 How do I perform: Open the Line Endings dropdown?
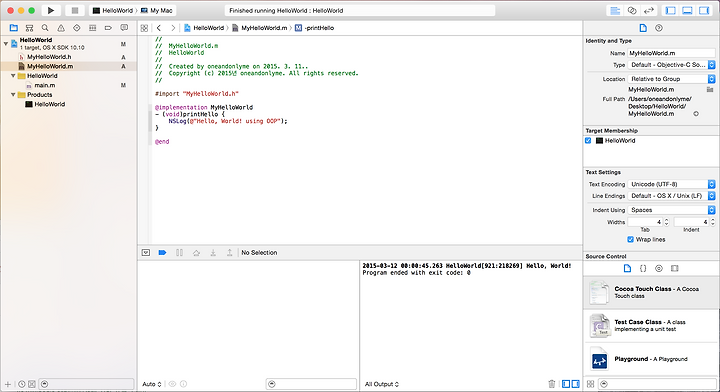(x=671, y=196)
